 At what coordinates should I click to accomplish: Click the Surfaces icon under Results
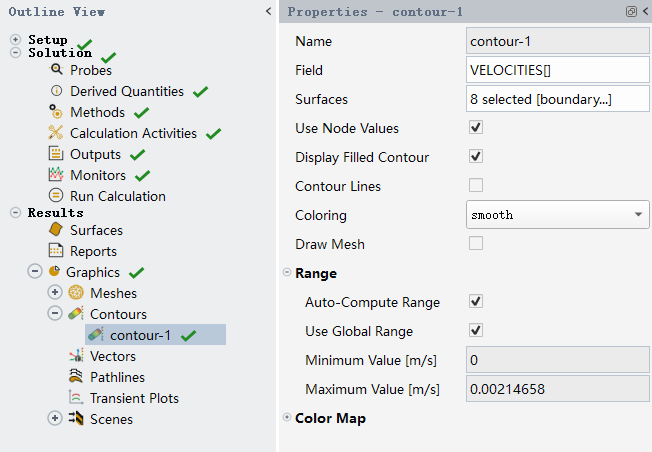pos(56,230)
